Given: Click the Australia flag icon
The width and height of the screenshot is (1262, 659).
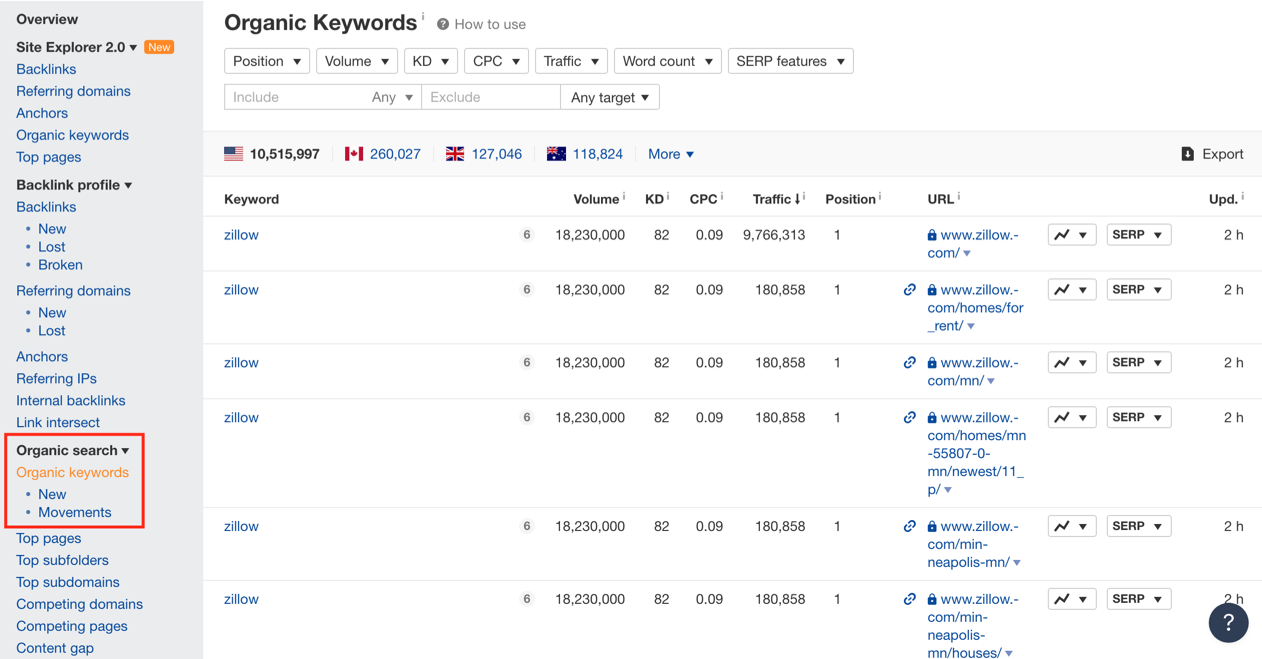Looking at the screenshot, I should click(556, 154).
